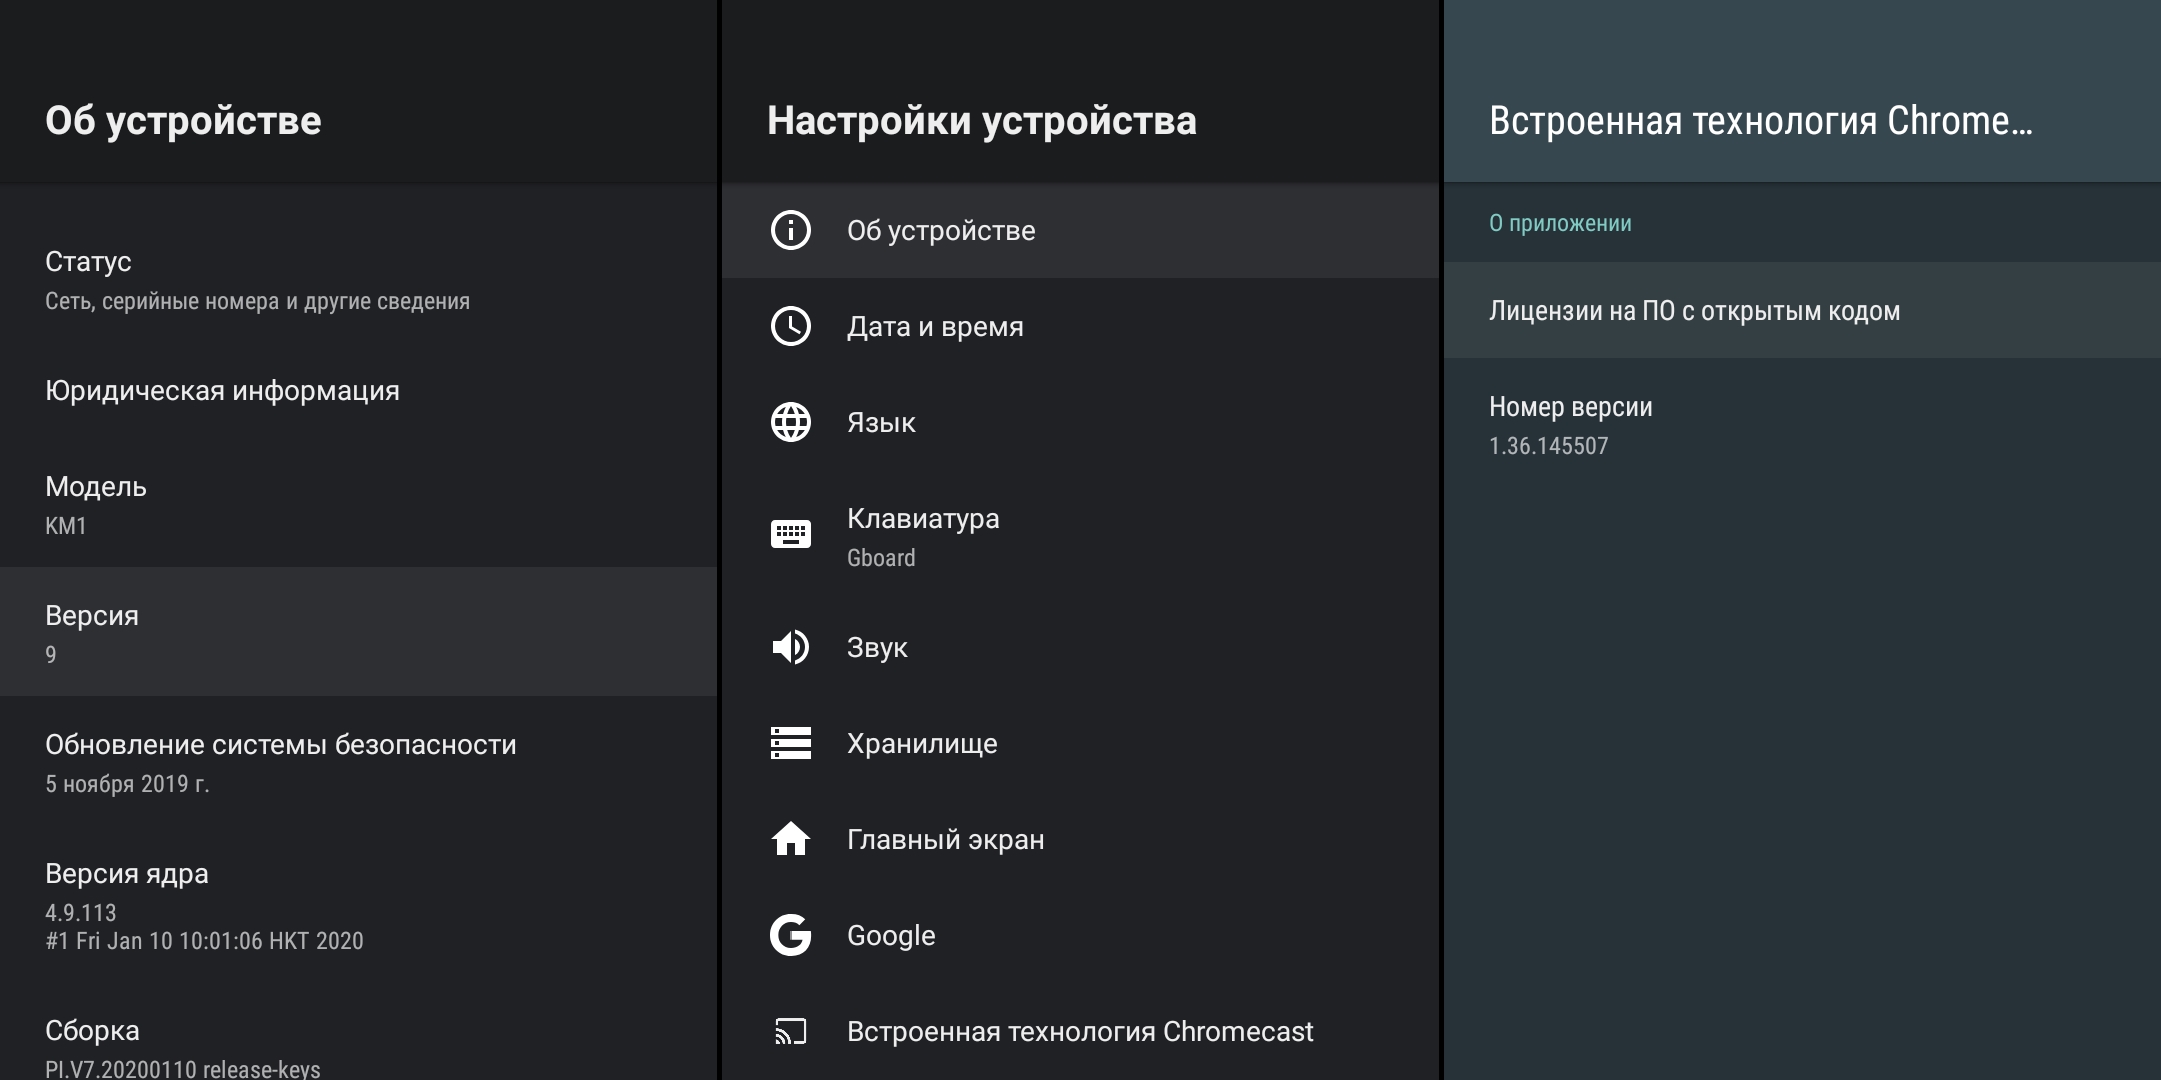Open the Статус entry
Image resolution: width=2161 pixels, height=1080 pixels.
[257, 280]
